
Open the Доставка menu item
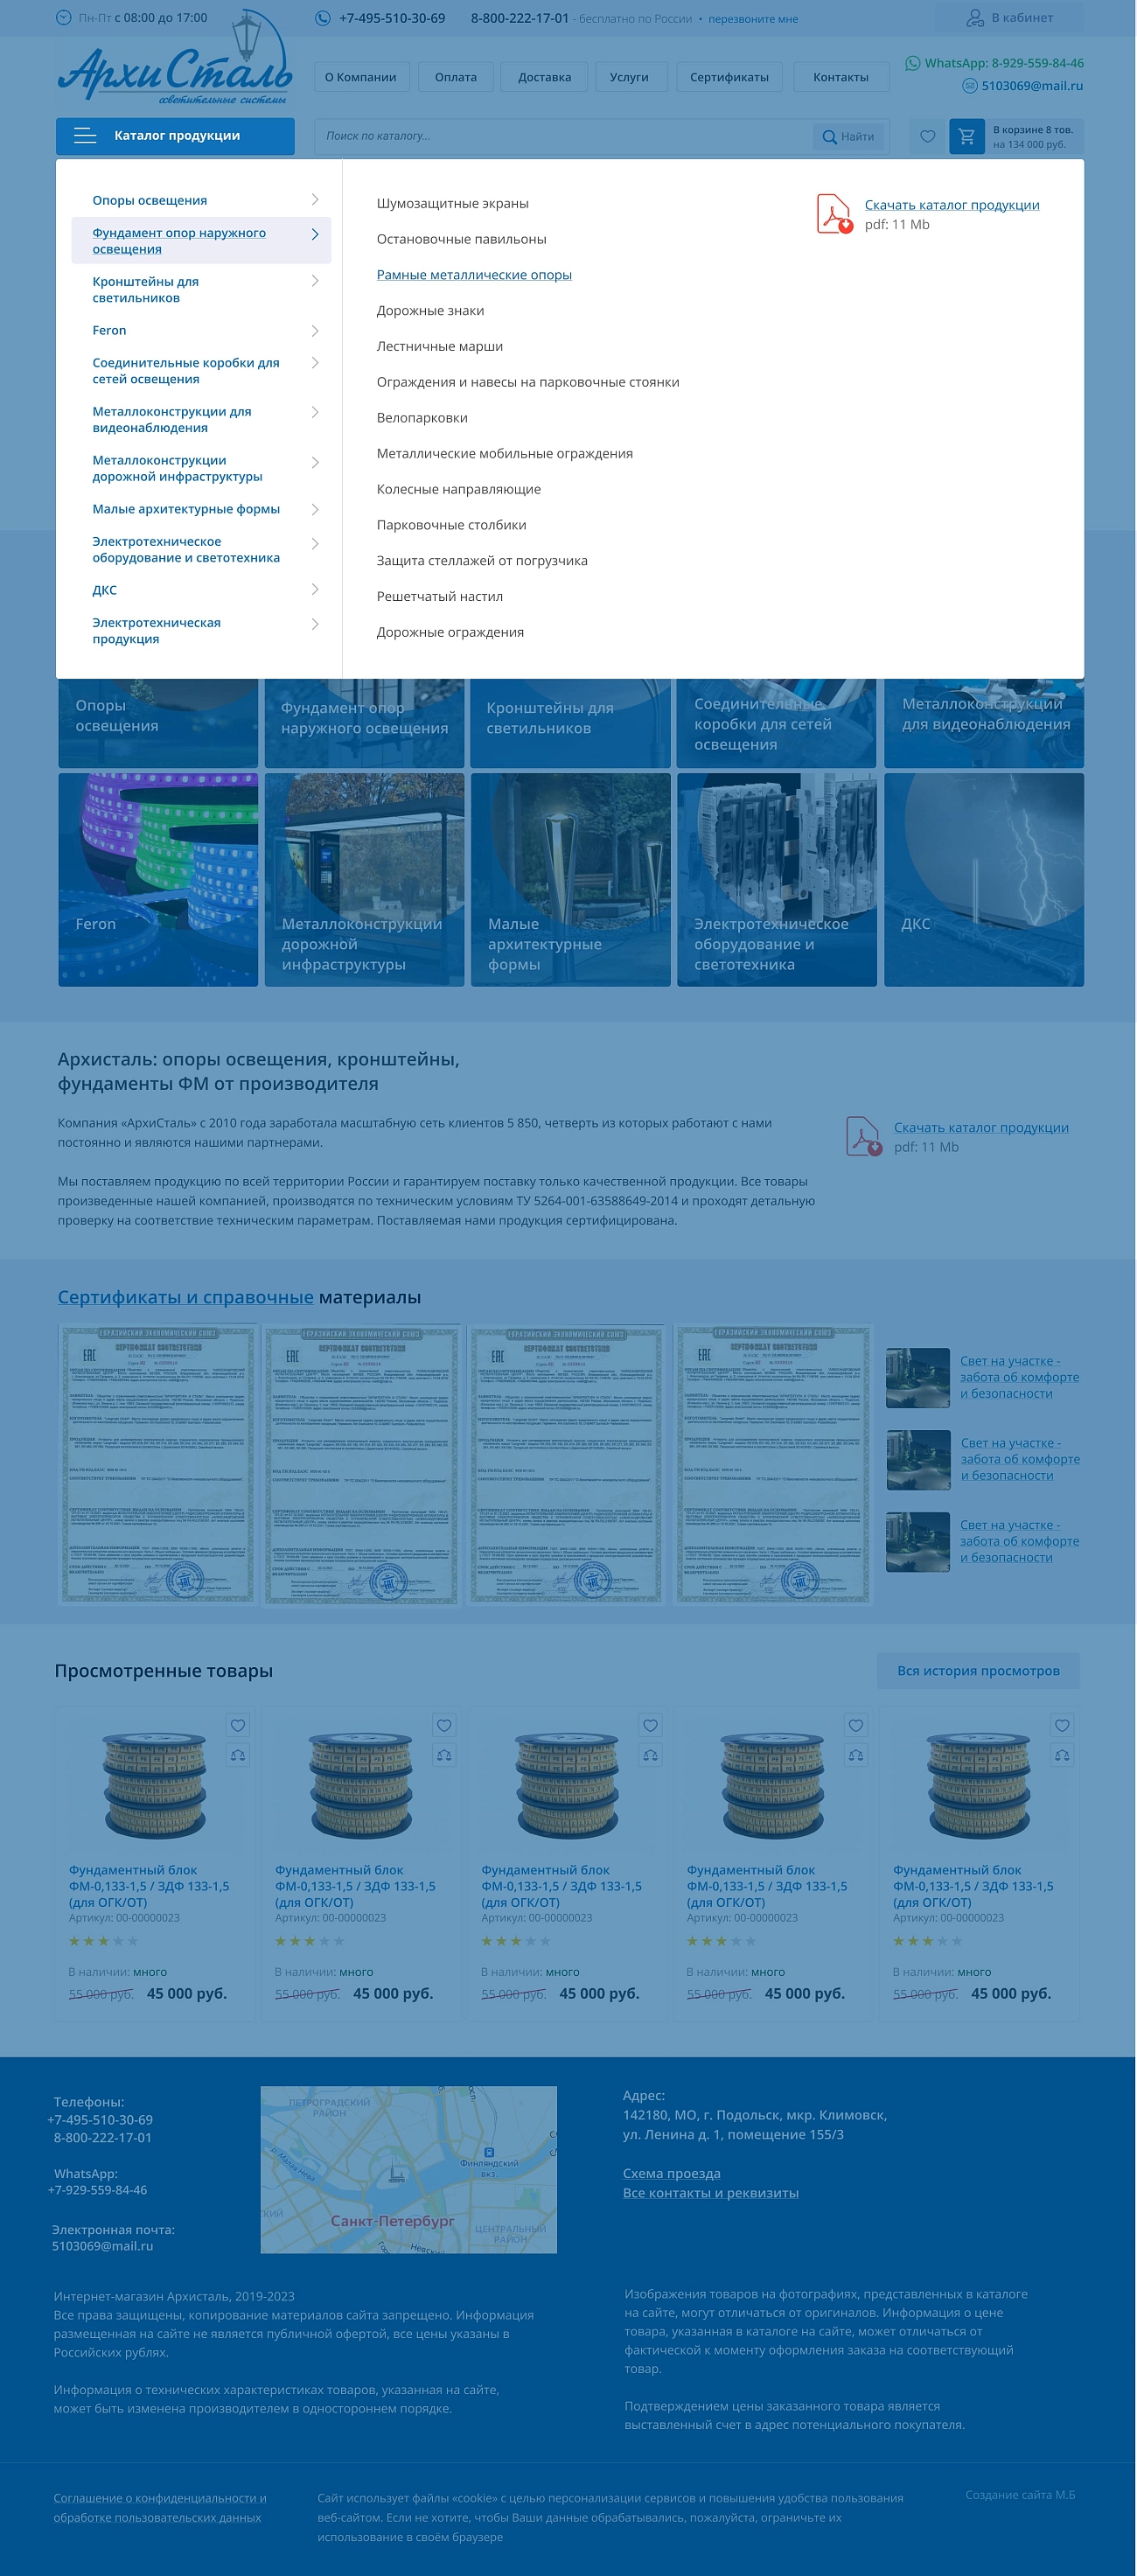tap(544, 77)
